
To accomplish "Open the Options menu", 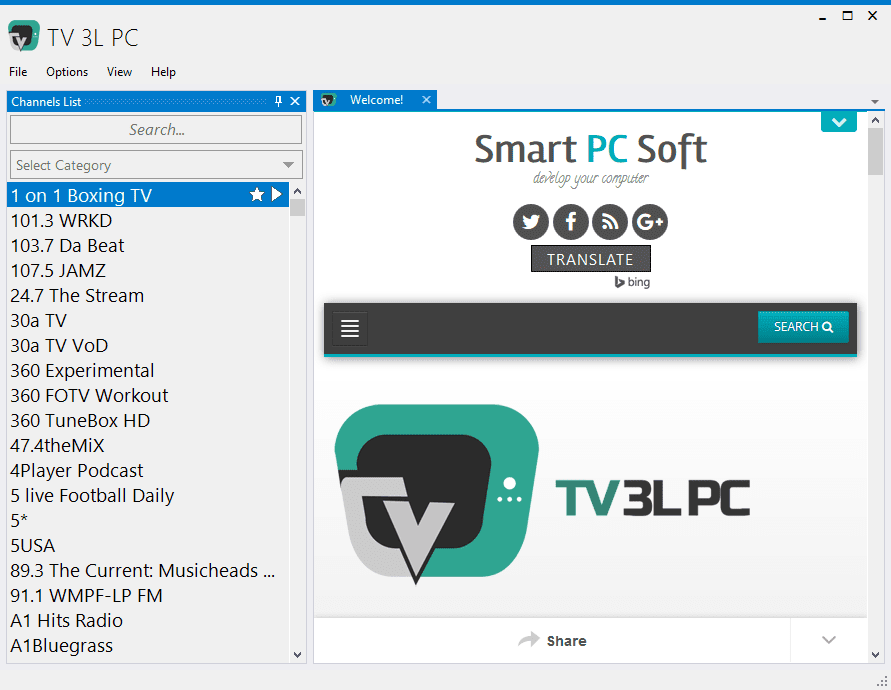I will [x=67, y=72].
